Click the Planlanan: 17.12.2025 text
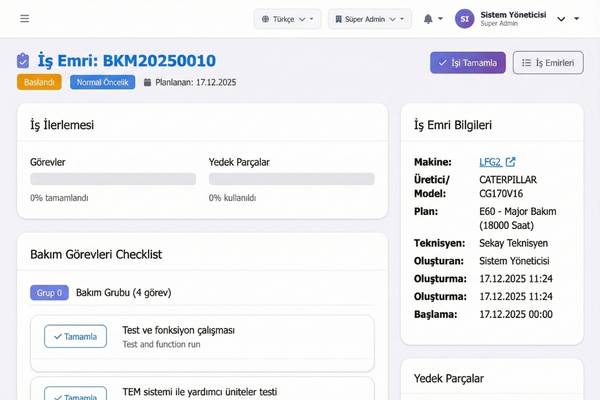The width and height of the screenshot is (600, 400). (x=196, y=82)
